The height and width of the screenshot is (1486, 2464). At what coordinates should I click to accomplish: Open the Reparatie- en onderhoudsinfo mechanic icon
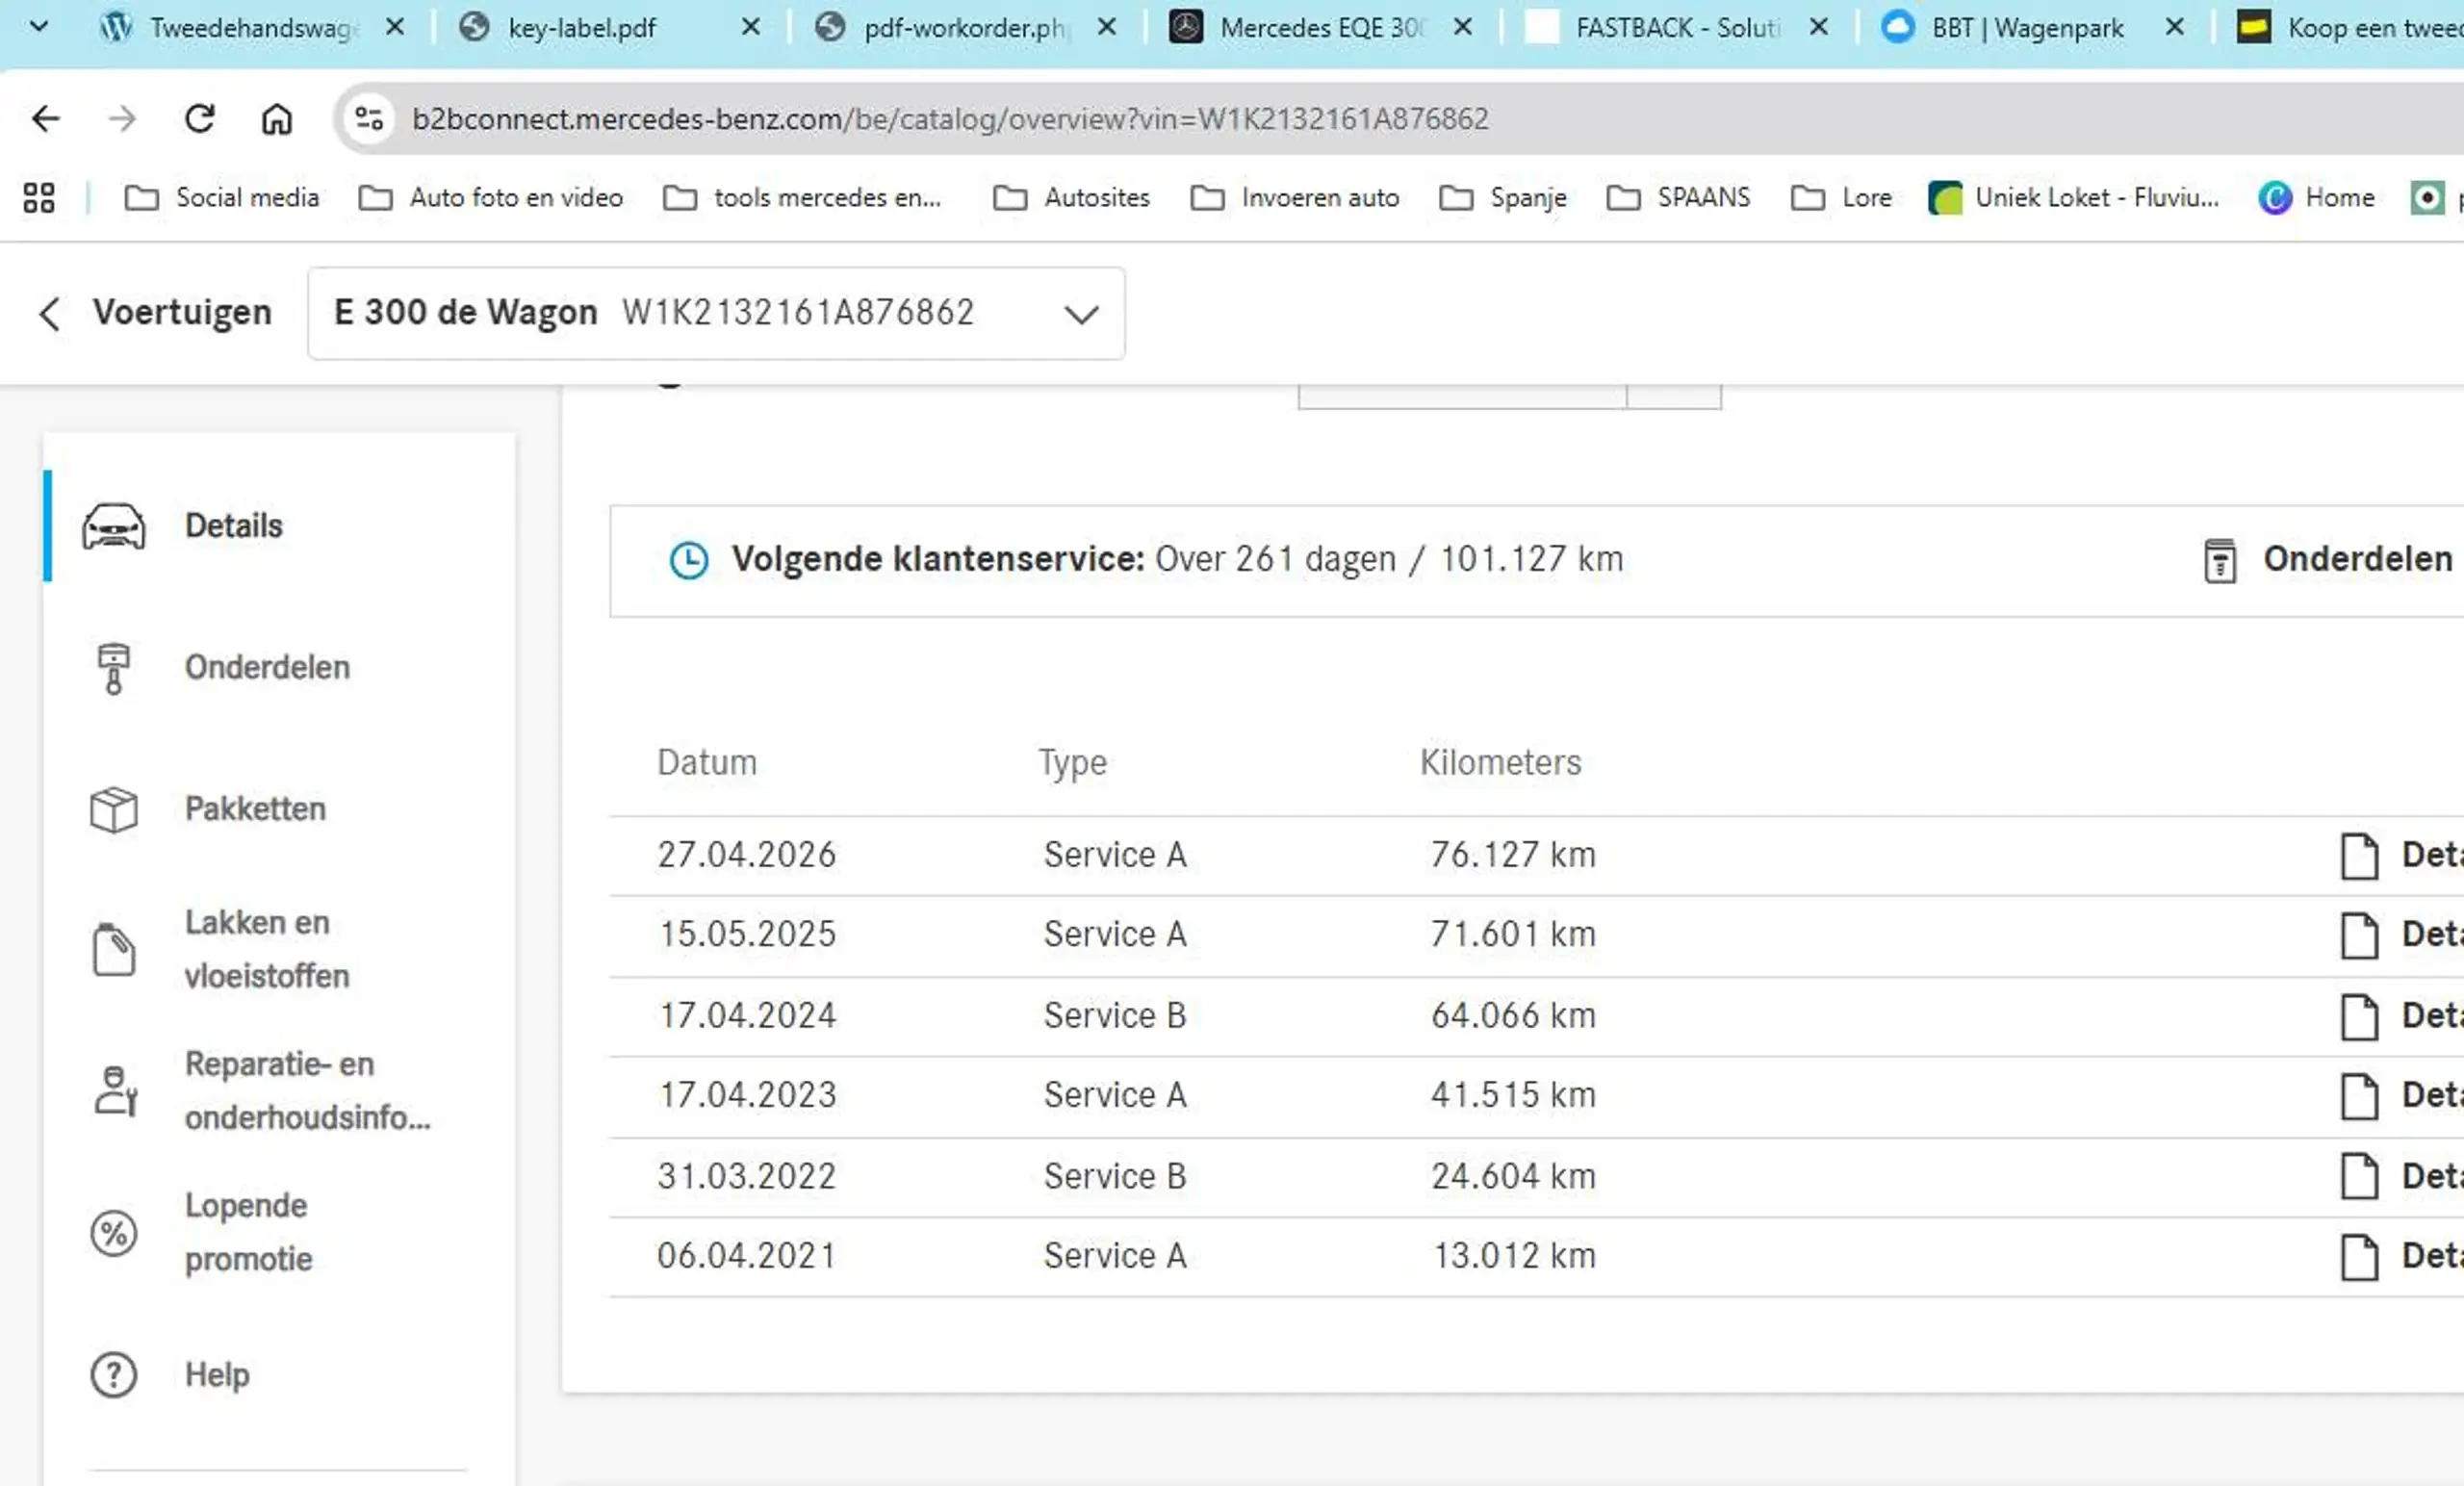[115, 1091]
